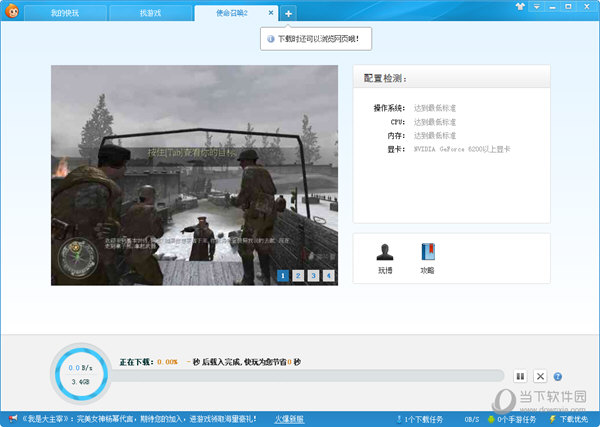
Task: Open the 我是大主宰 news announcement
Action: pos(139,419)
